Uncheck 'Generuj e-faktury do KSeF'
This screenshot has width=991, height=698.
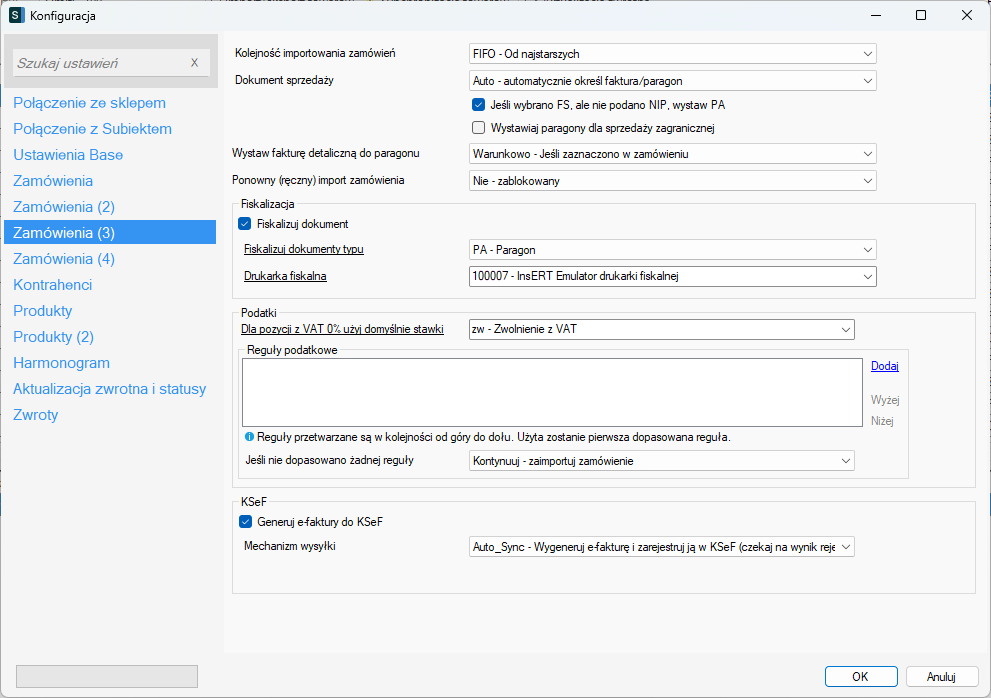tap(245, 521)
